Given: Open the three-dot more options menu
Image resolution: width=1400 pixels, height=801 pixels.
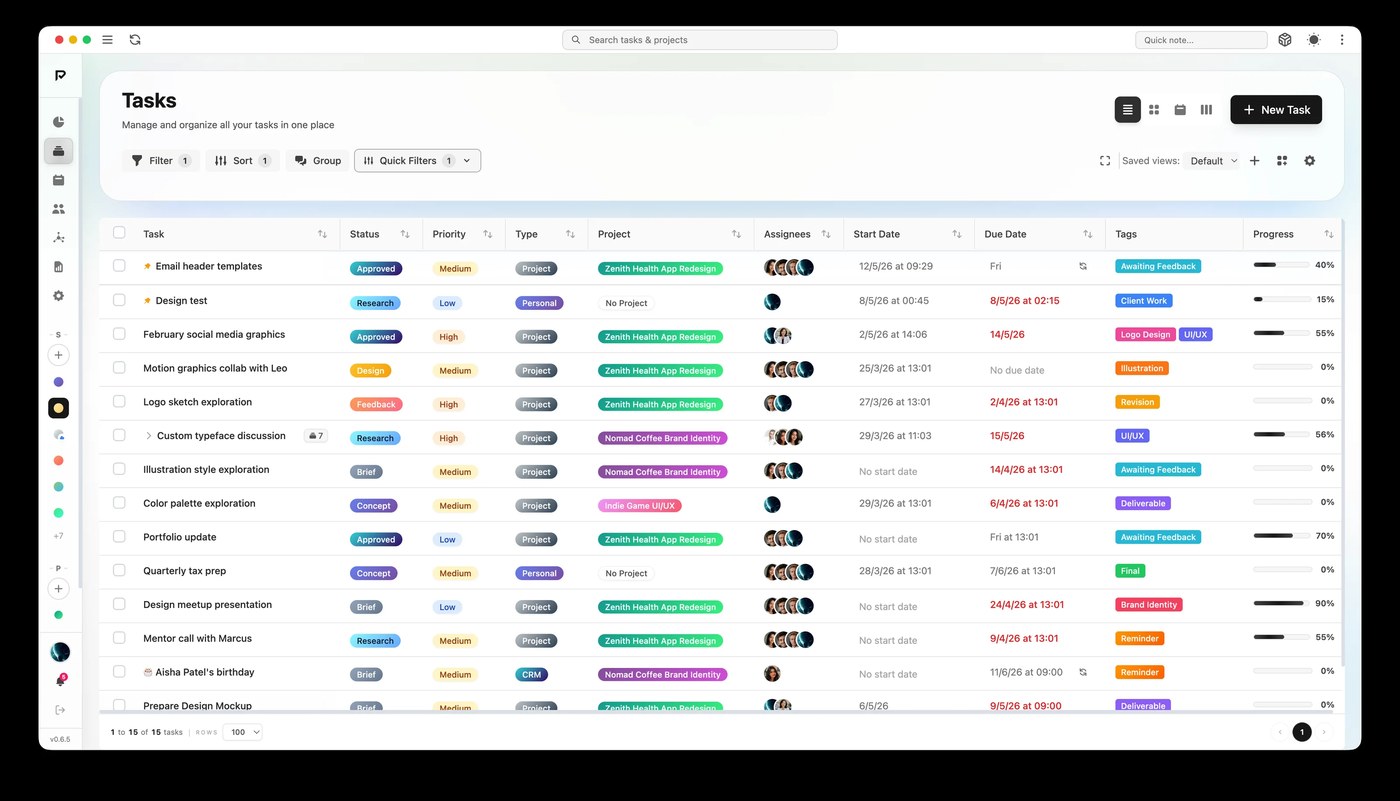Looking at the screenshot, I should pos(1342,40).
